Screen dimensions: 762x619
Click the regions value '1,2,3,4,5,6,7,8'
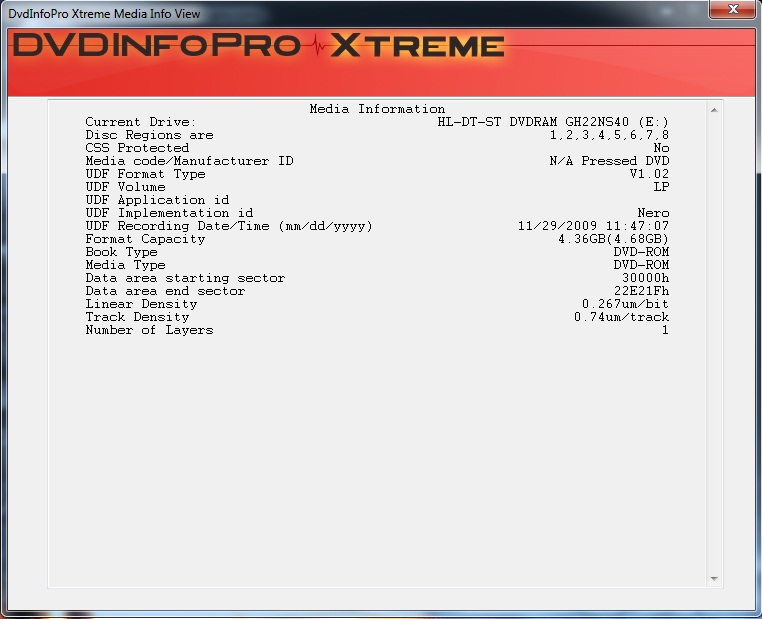pyautogui.click(x=609, y=135)
